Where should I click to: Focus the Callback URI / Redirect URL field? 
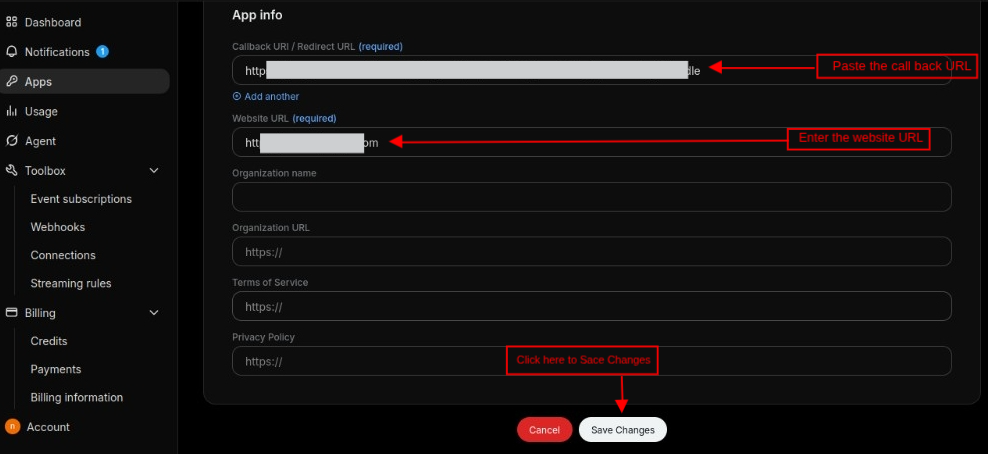[592, 71]
